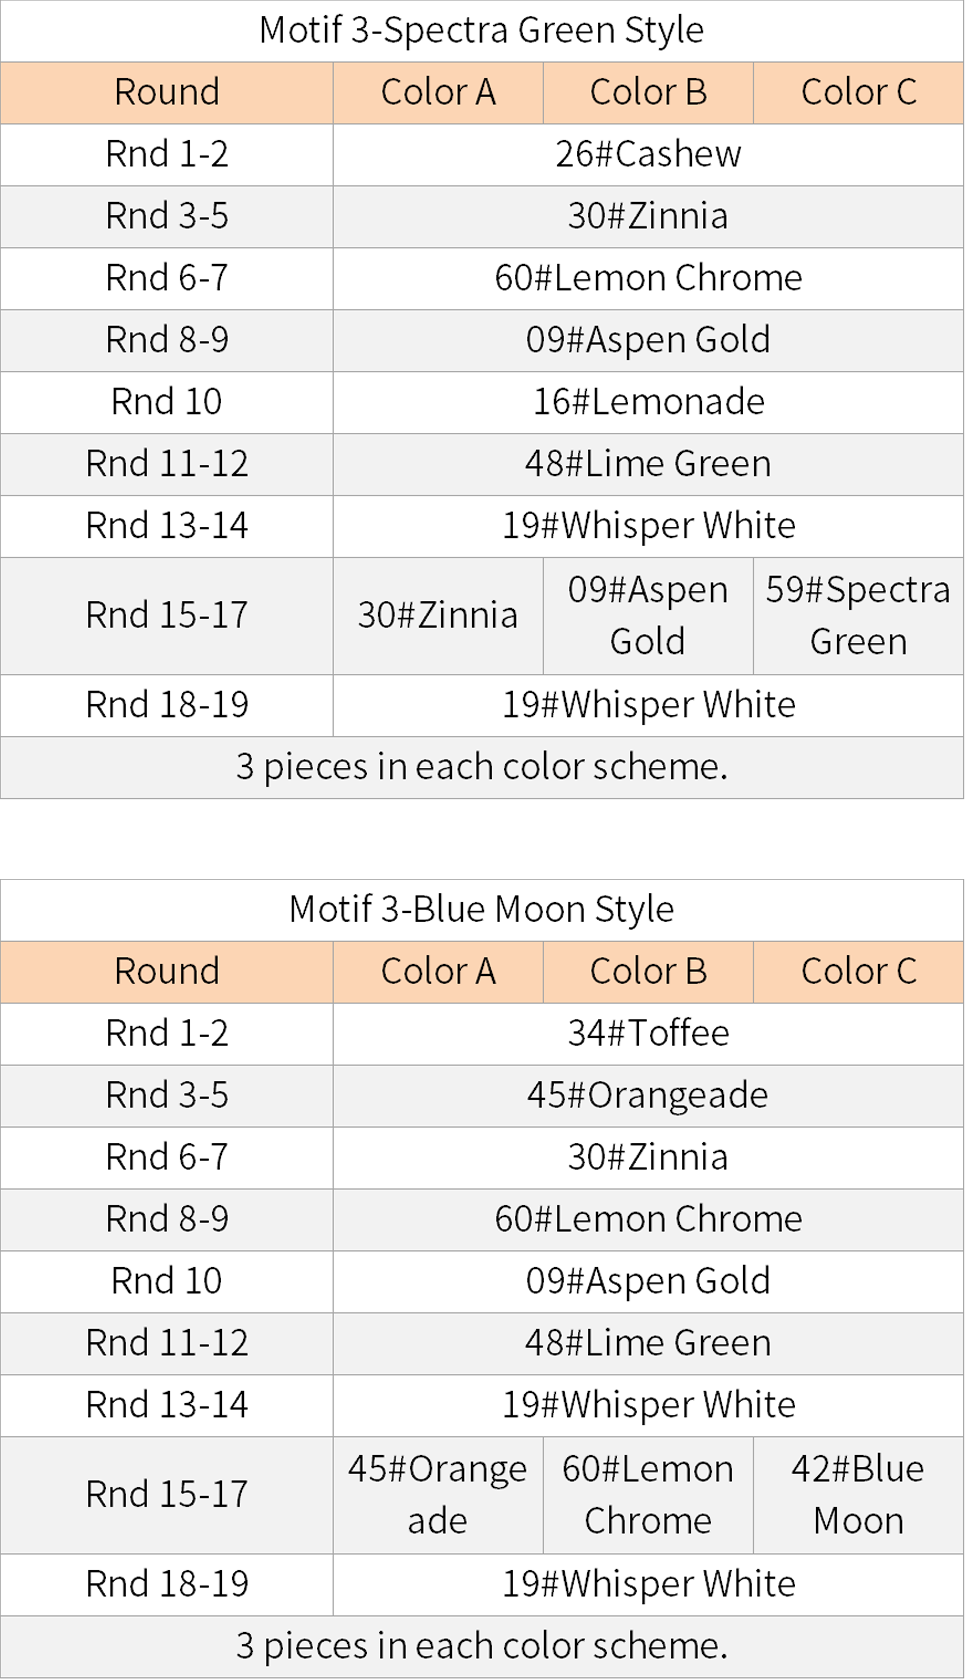The width and height of the screenshot is (965, 1679).
Task: Click the Motif 3-Blue Moon Style title
Action: [x=481, y=910]
